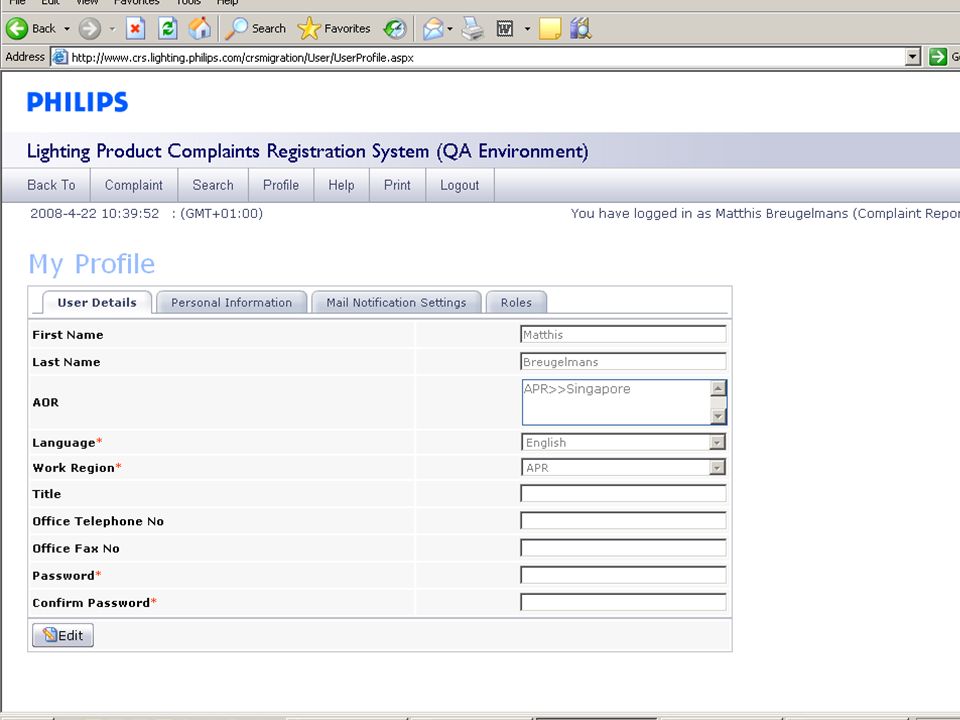Switch to Mail Notification Settings tab
960x720 pixels.
pos(396,302)
